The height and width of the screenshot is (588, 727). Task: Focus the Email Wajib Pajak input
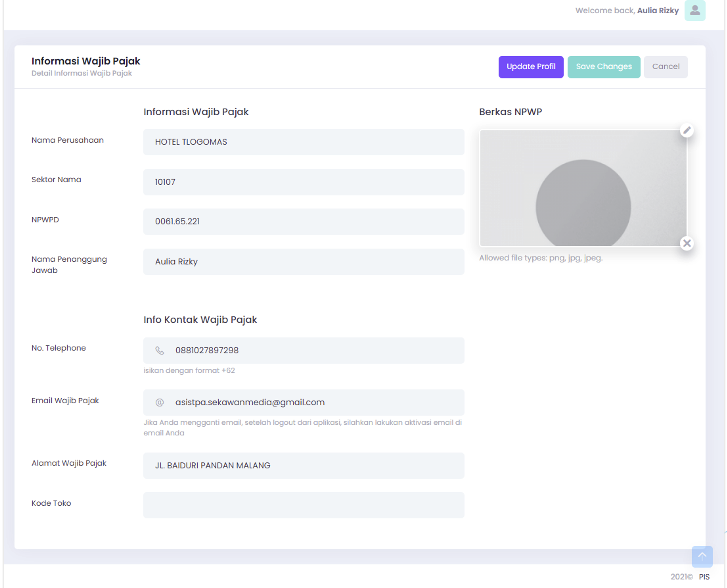315,403
